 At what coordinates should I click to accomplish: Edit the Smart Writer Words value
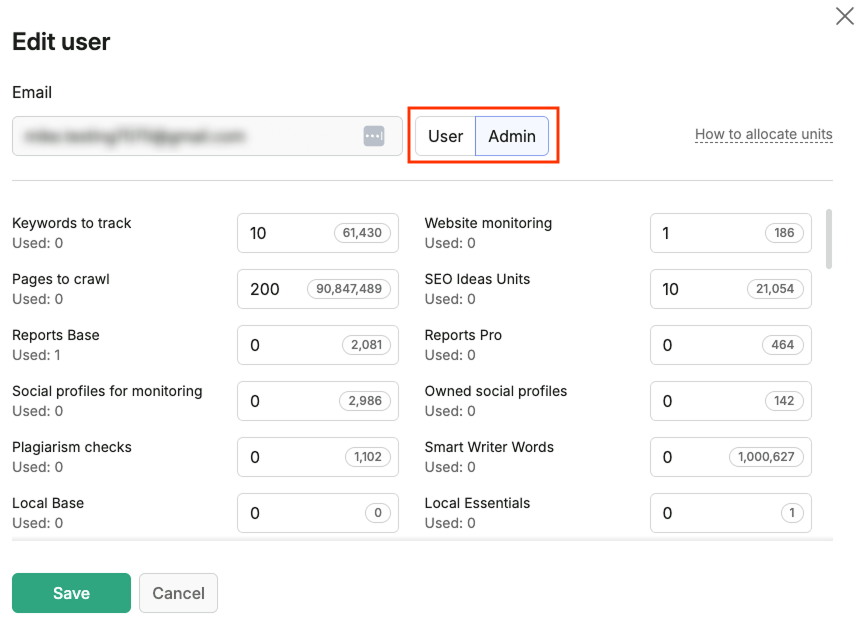(730, 457)
